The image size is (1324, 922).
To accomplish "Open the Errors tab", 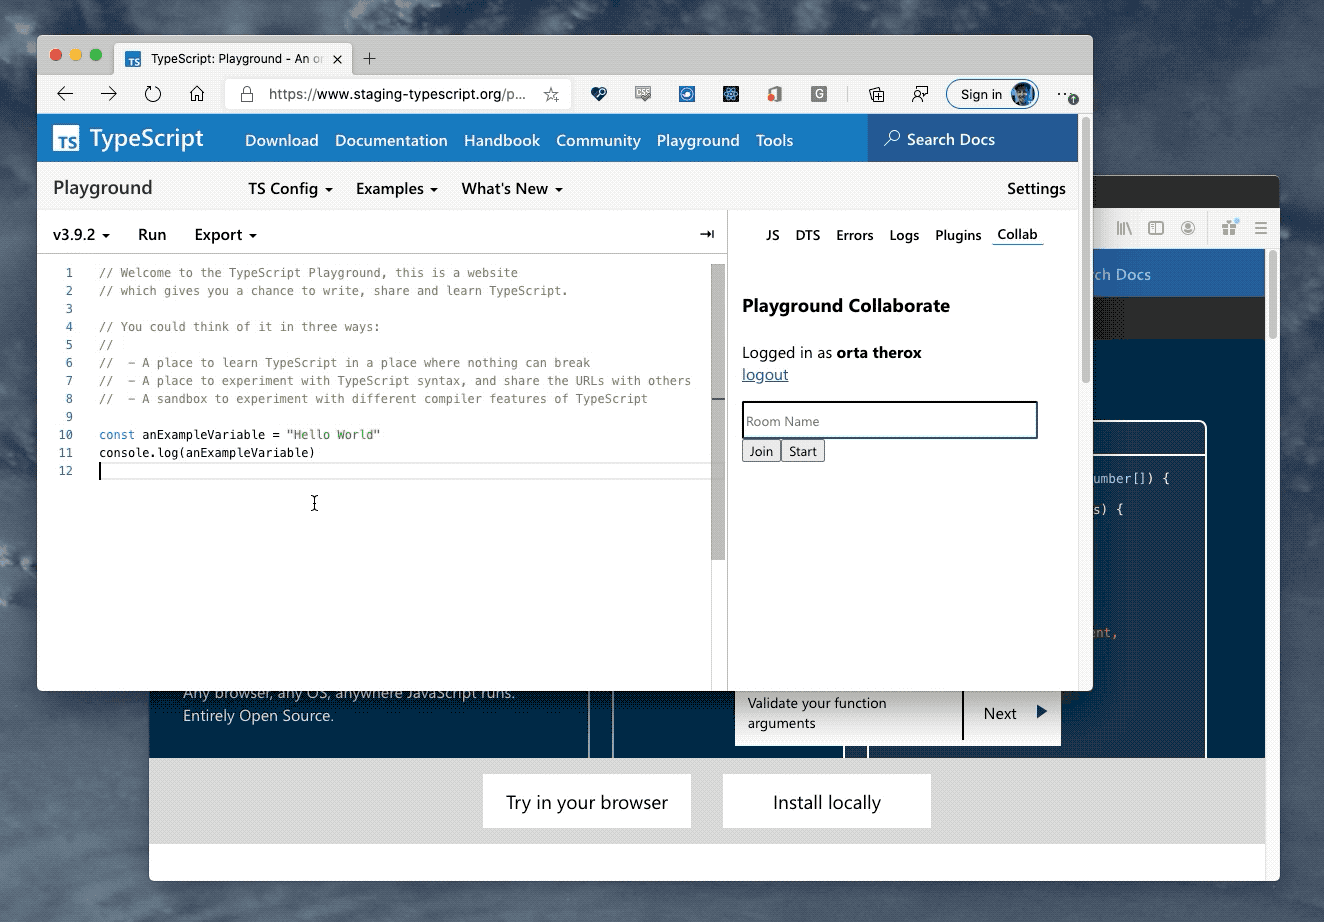I will 855,235.
